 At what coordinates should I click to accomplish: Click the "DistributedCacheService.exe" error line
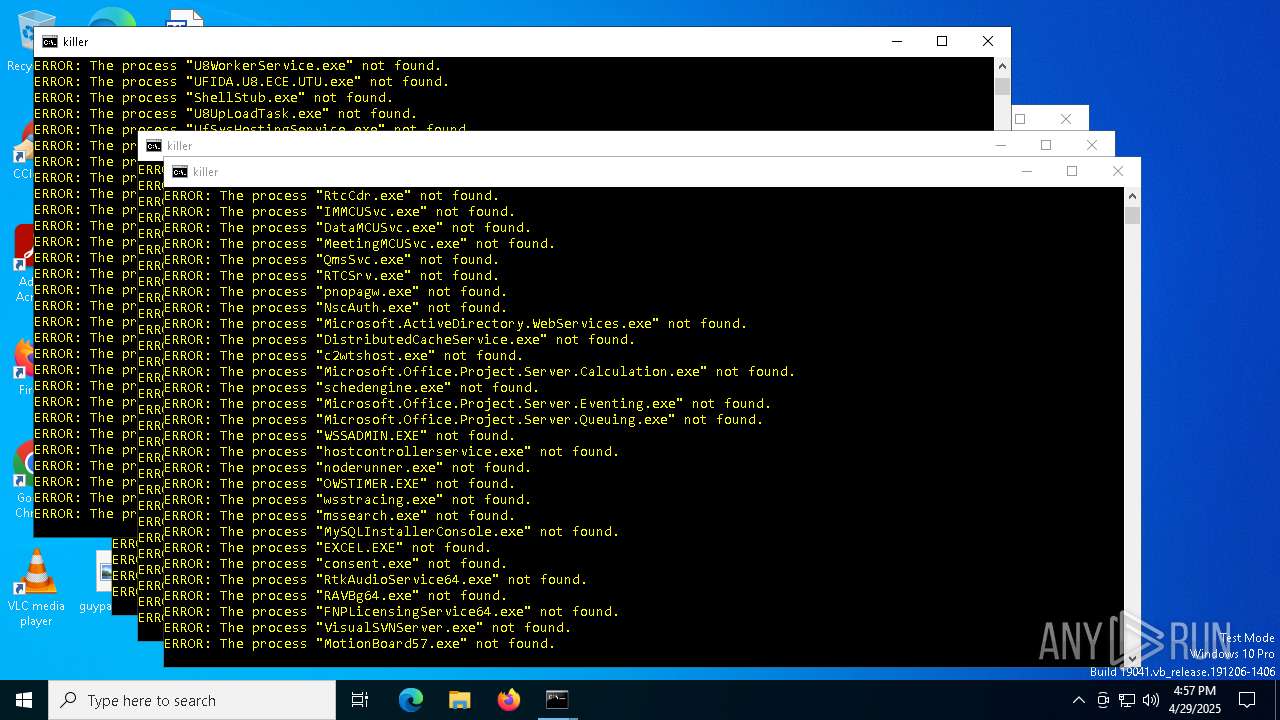click(x=400, y=340)
